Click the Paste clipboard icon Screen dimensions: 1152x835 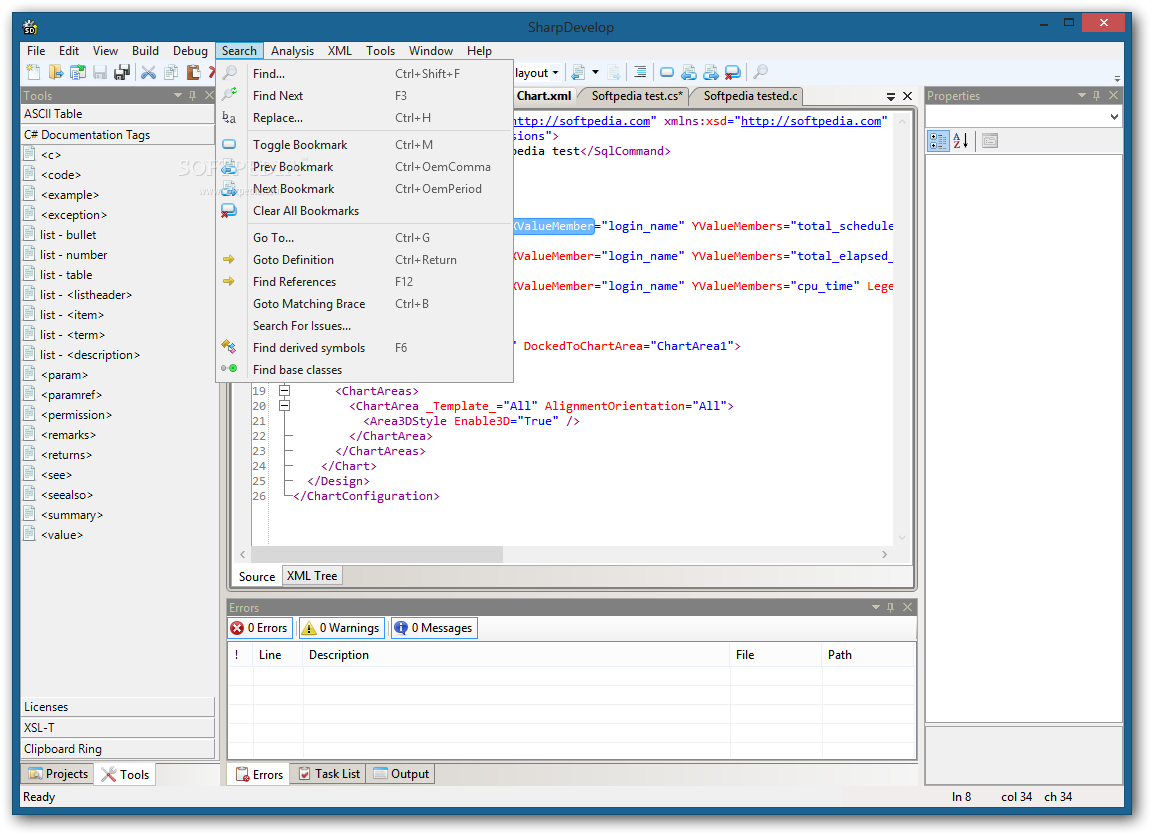[192, 72]
